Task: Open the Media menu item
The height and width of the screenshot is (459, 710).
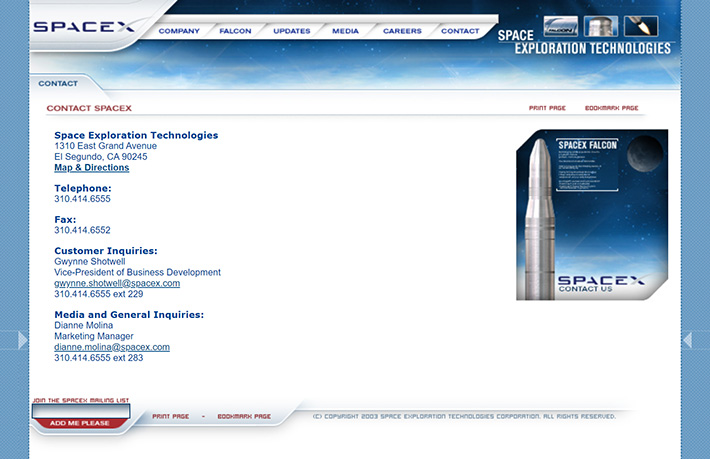Action: (345, 31)
